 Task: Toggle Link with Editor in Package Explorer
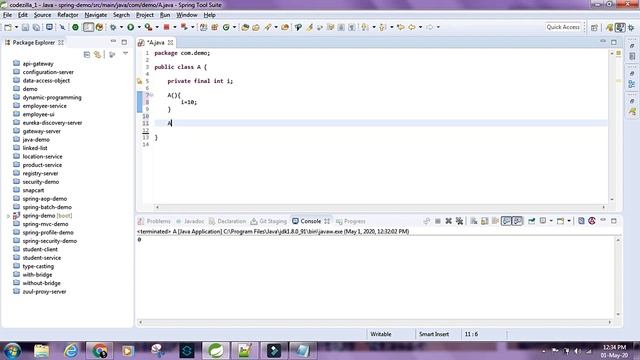pyautogui.click(x=98, y=54)
